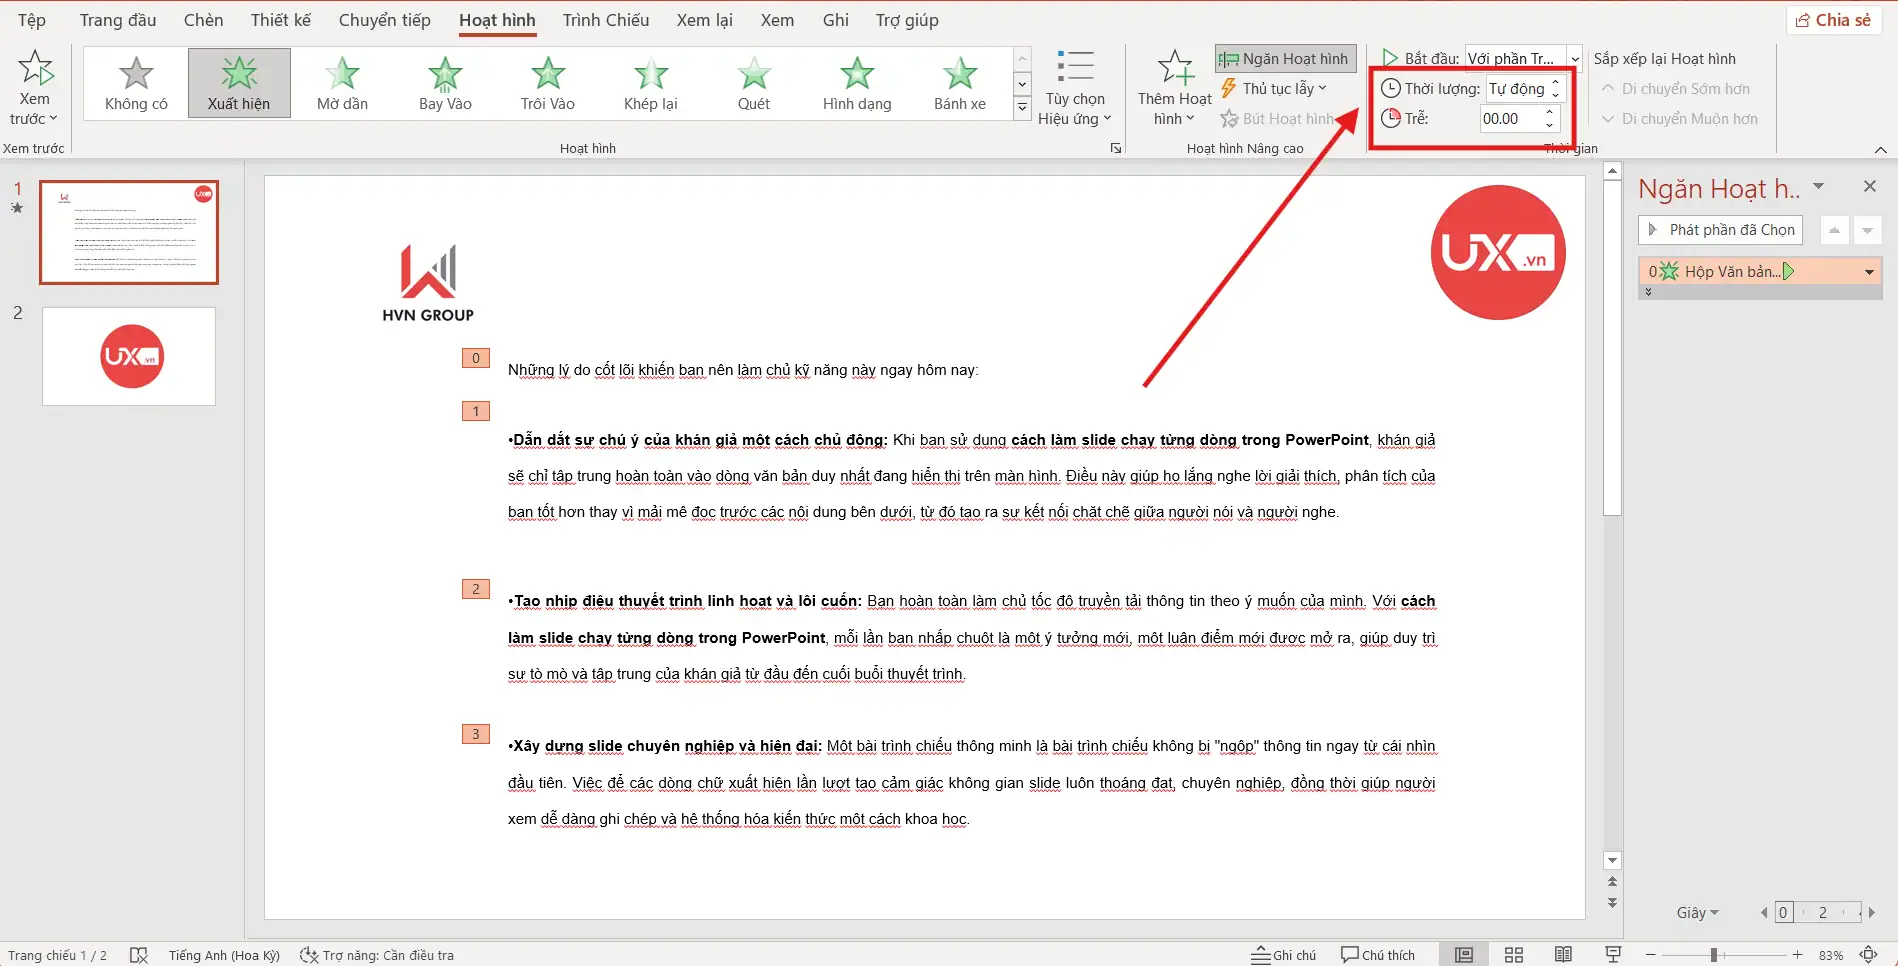Open Hộp Văn bản animation item dropdown
The image size is (1898, 966).
coord(1868,272)
